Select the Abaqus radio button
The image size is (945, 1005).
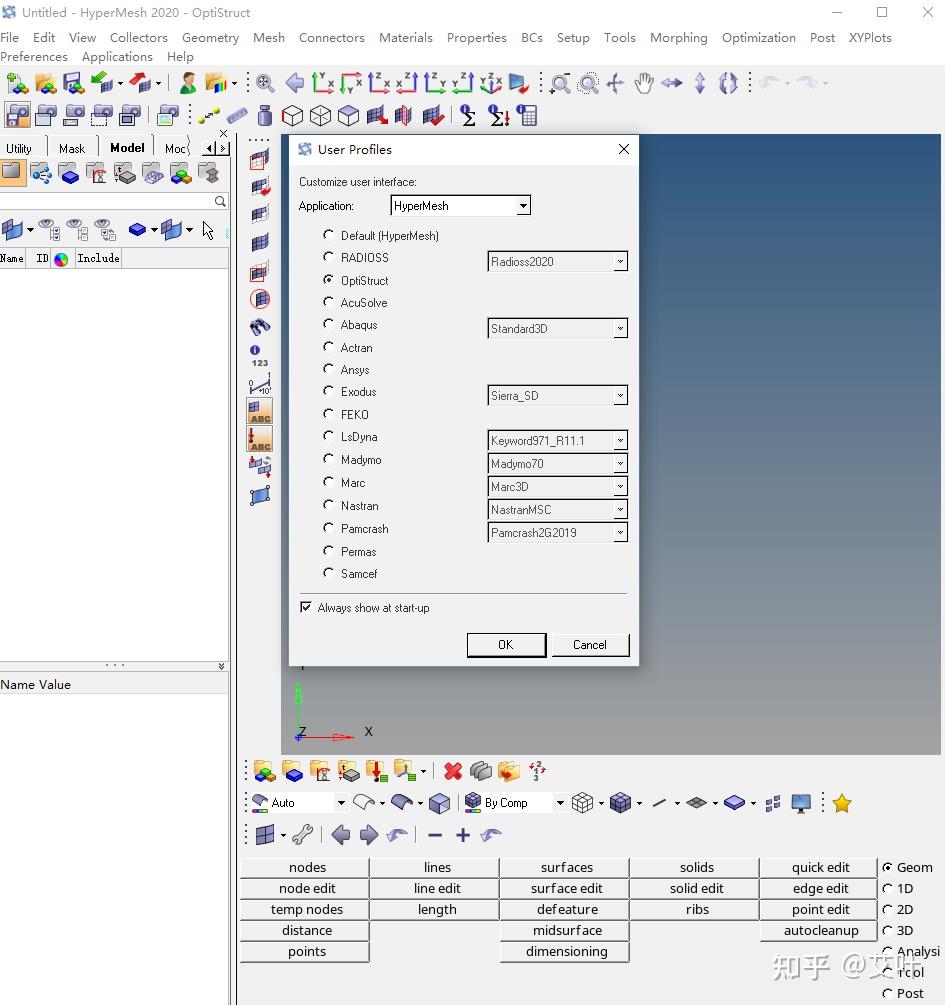tap(328, 324)
